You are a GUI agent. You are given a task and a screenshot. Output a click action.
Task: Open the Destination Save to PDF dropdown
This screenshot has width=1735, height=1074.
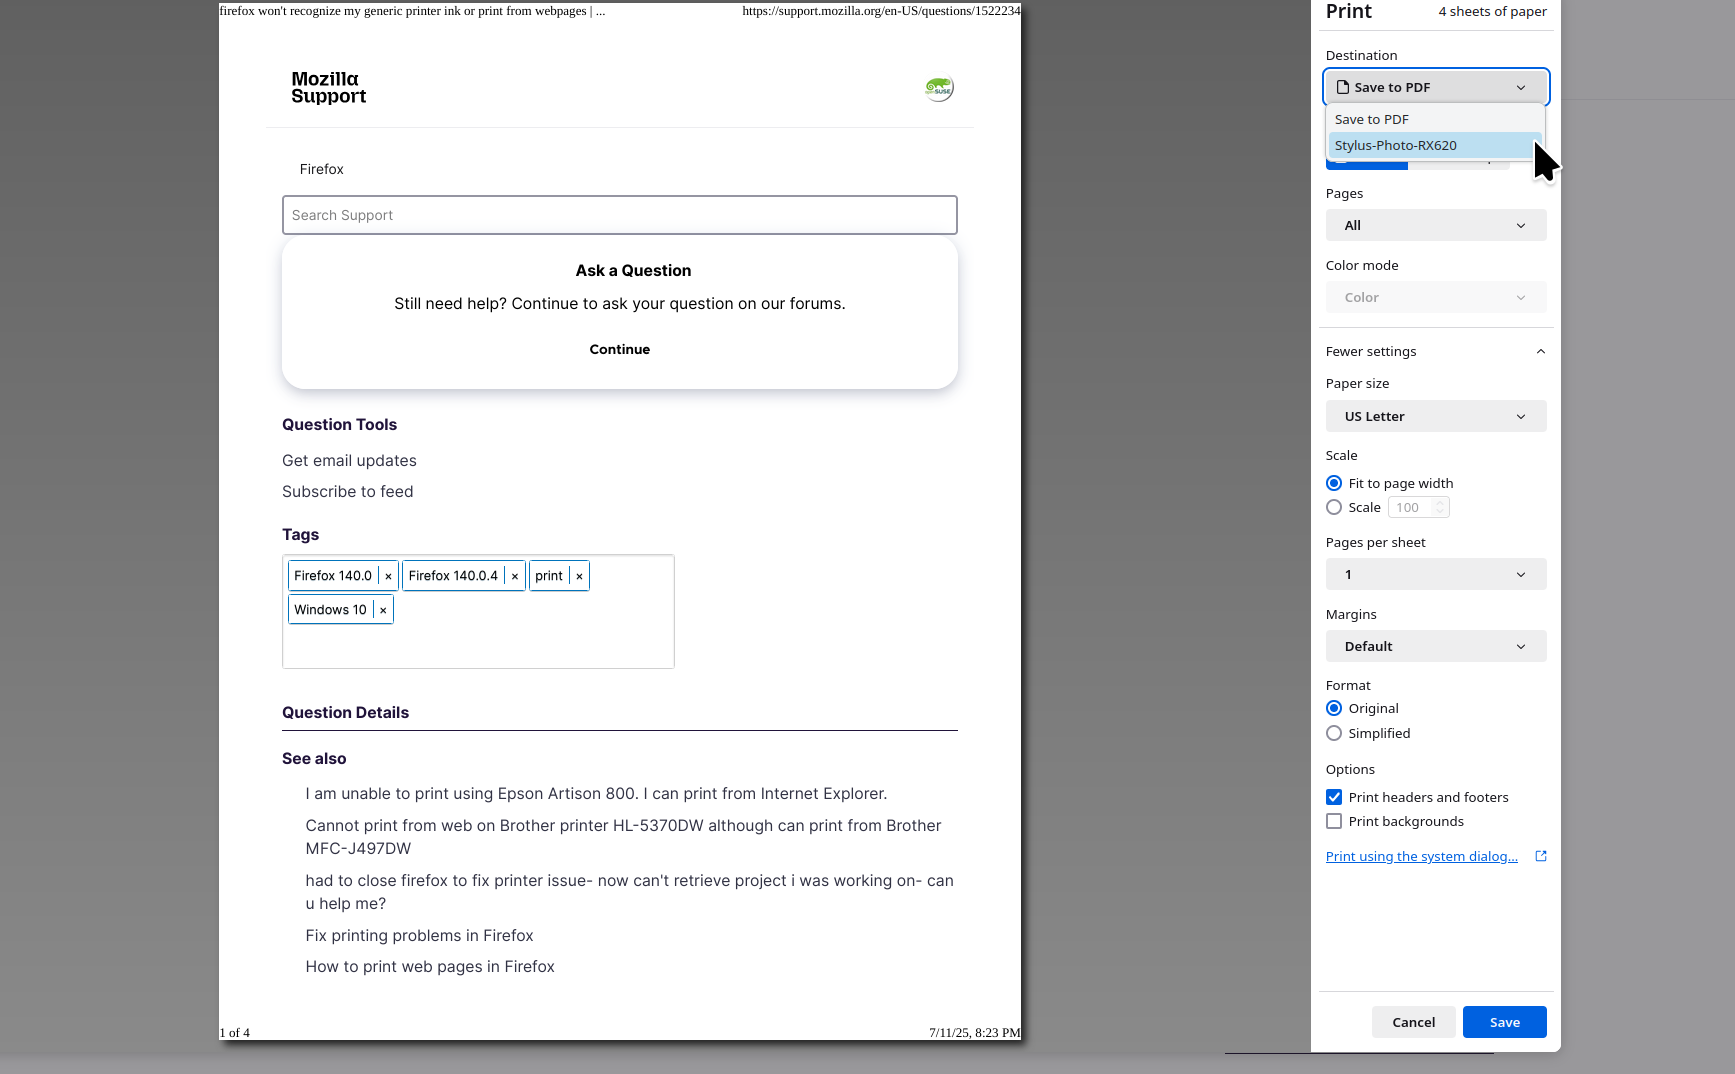[x=1436, y=87]
